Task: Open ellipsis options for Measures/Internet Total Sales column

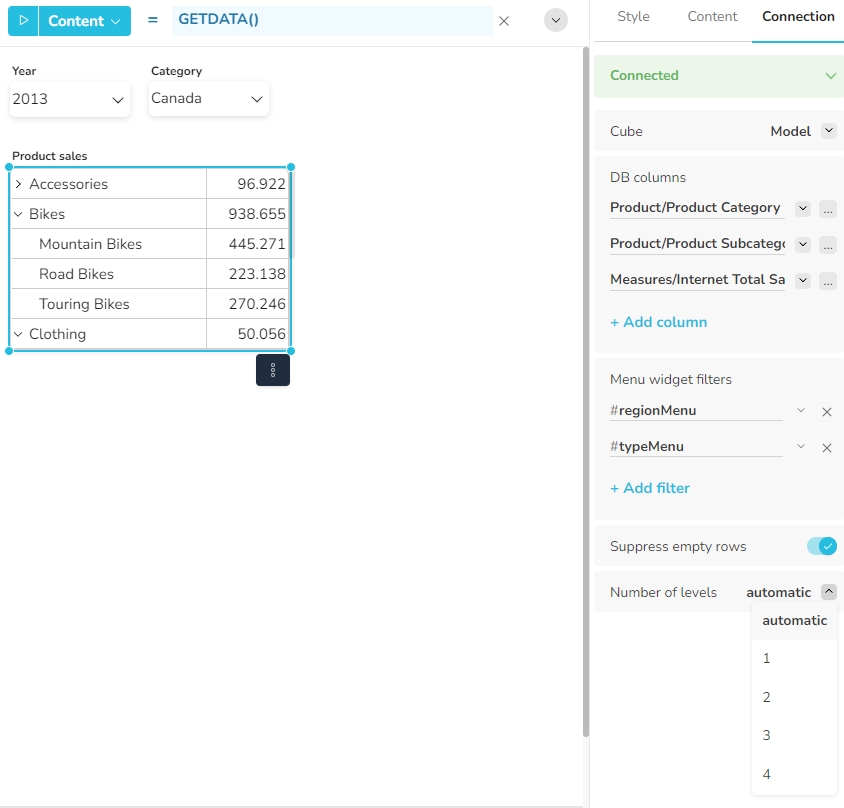Action: pyautogui.click(x=827, y=281)
